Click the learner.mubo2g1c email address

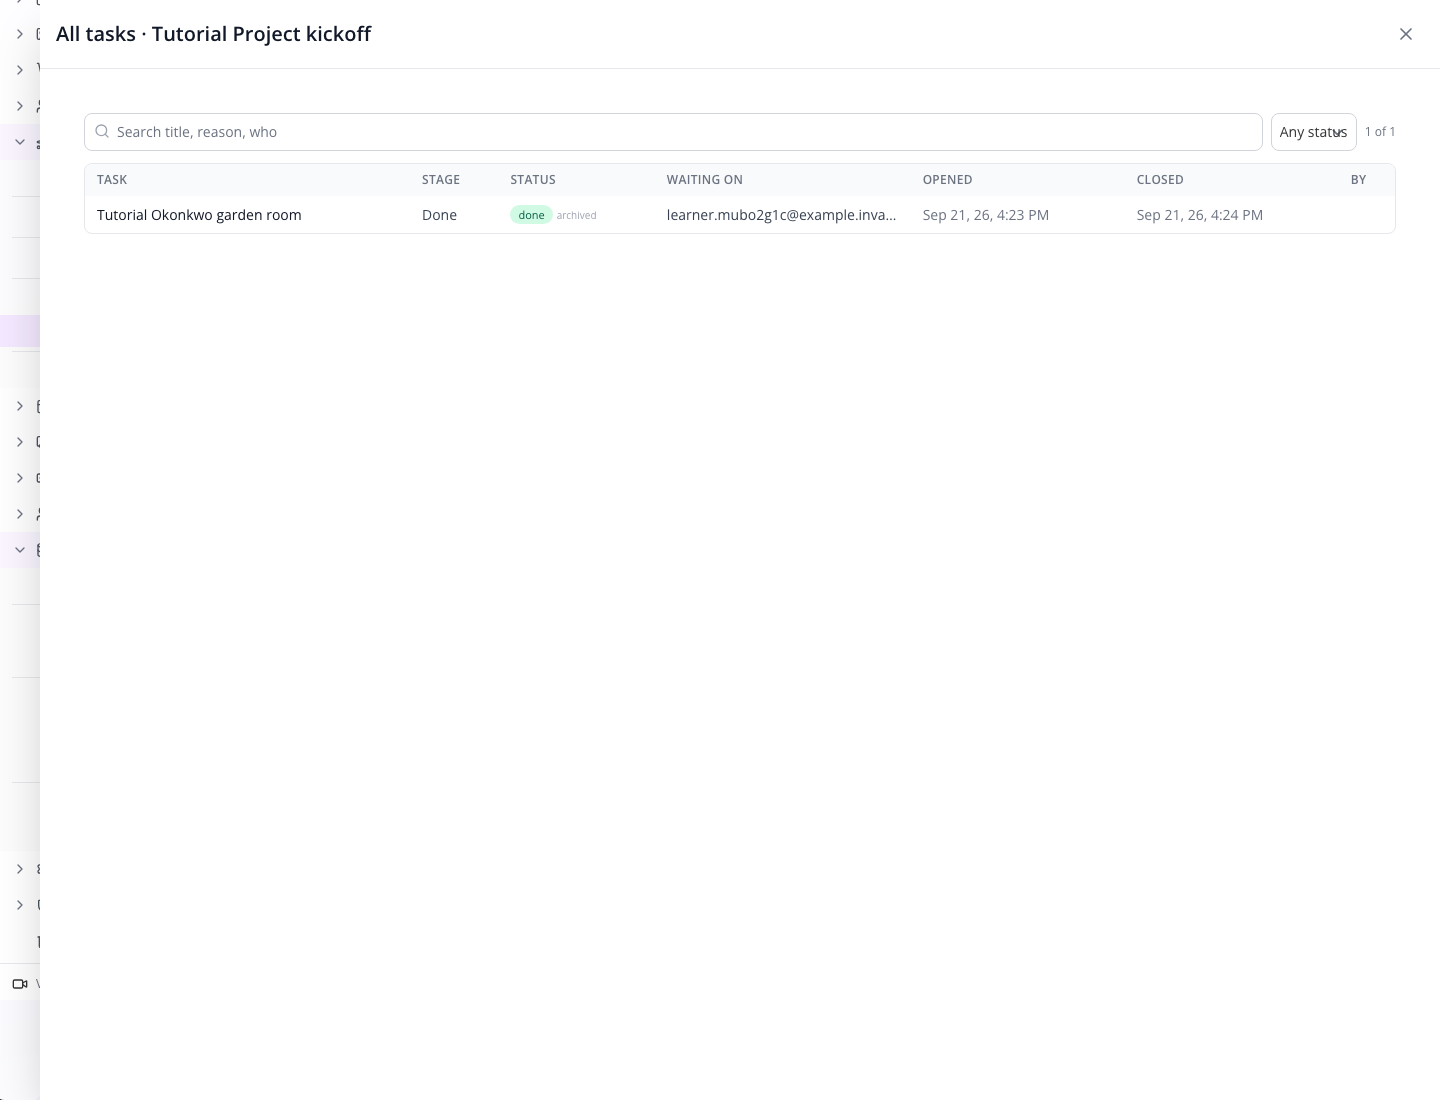[x=782, y=215]
